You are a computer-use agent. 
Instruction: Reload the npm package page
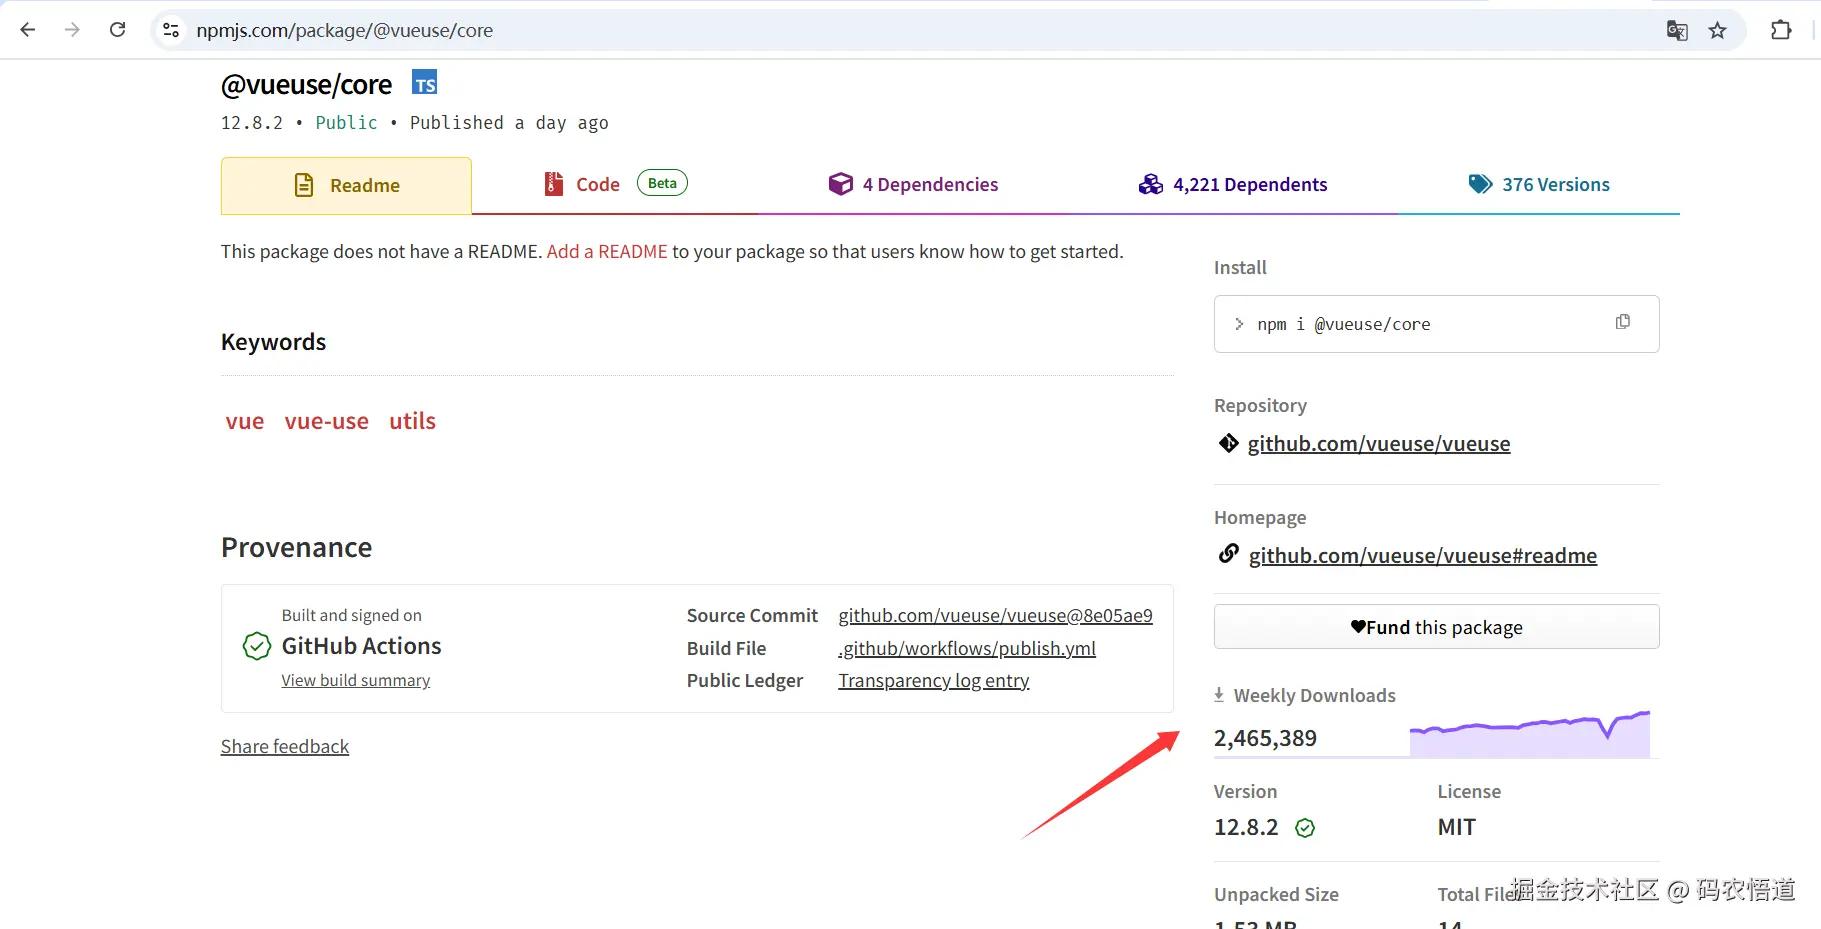tap(118, 30)
